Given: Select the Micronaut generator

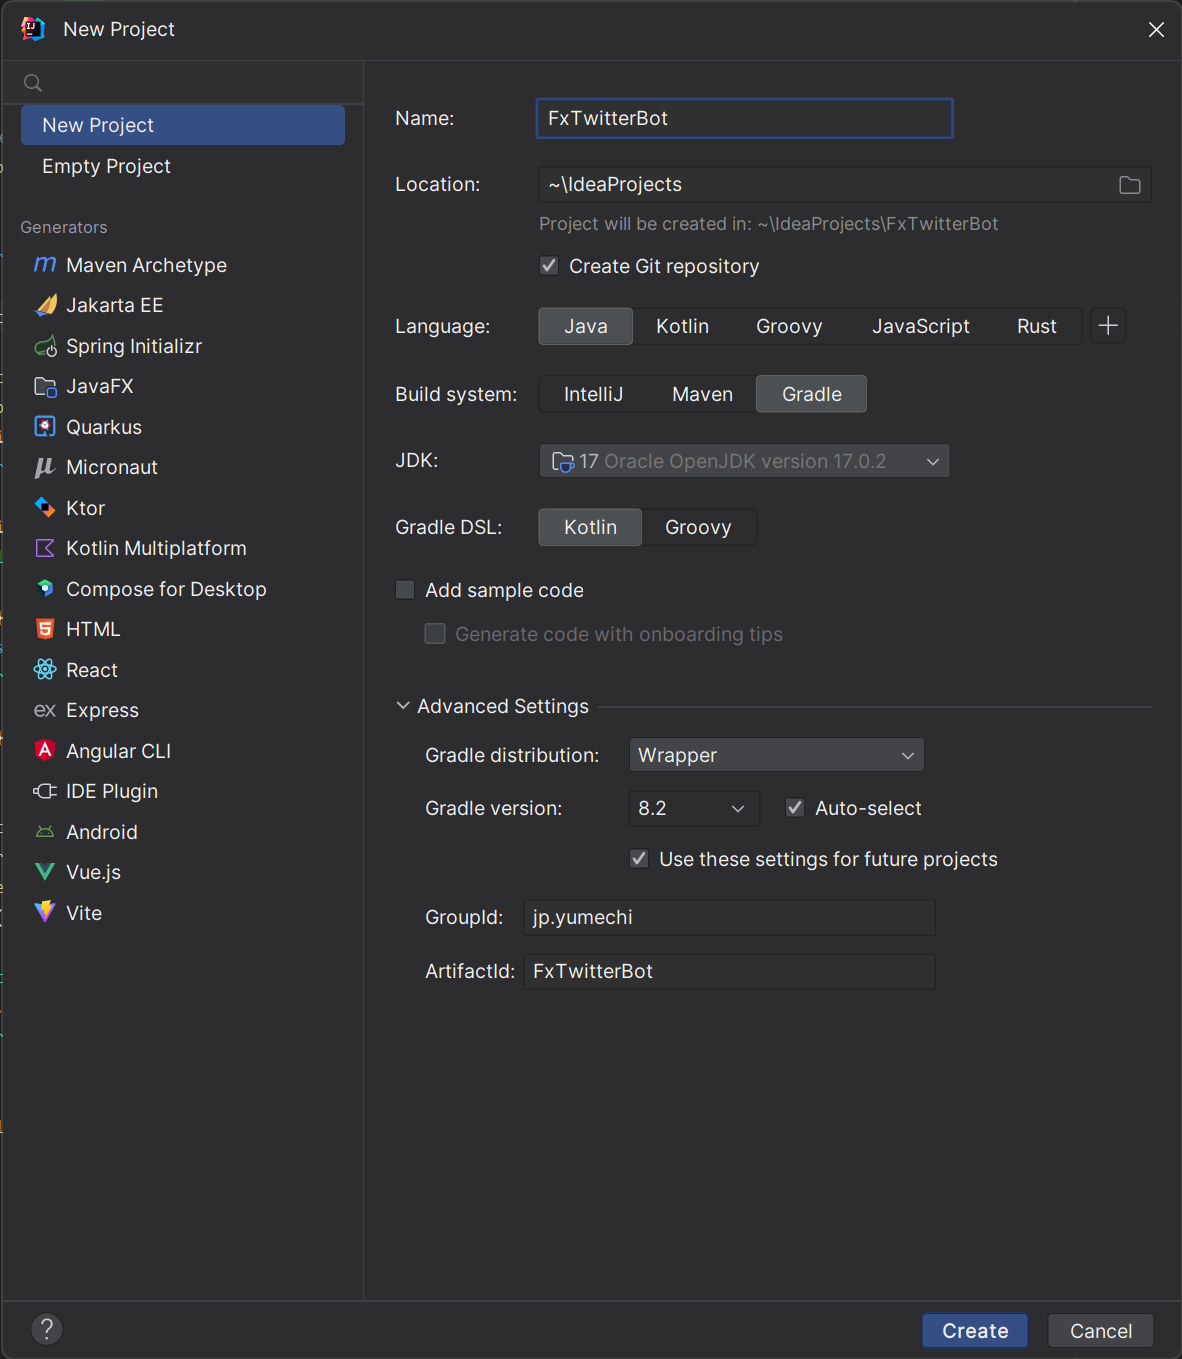Looking at the screenshot, I should 111,467.
